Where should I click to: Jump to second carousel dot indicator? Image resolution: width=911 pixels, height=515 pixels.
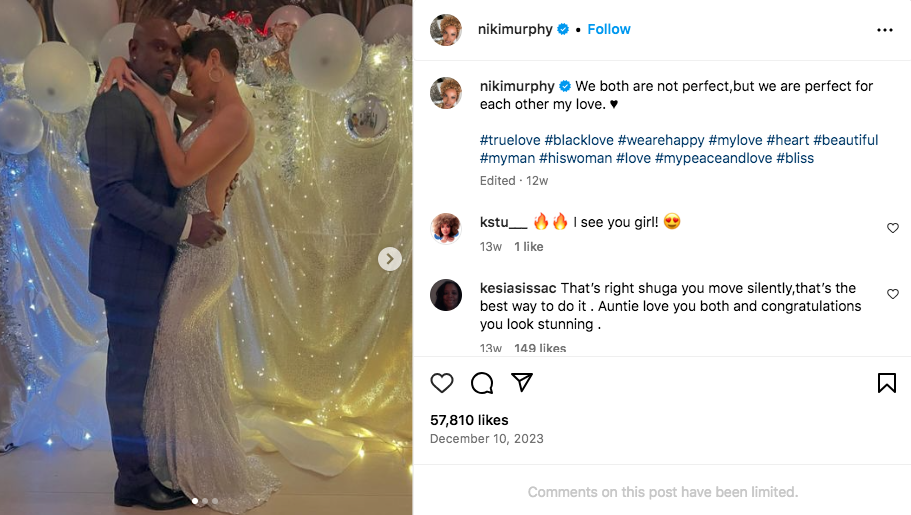[205, 501]
